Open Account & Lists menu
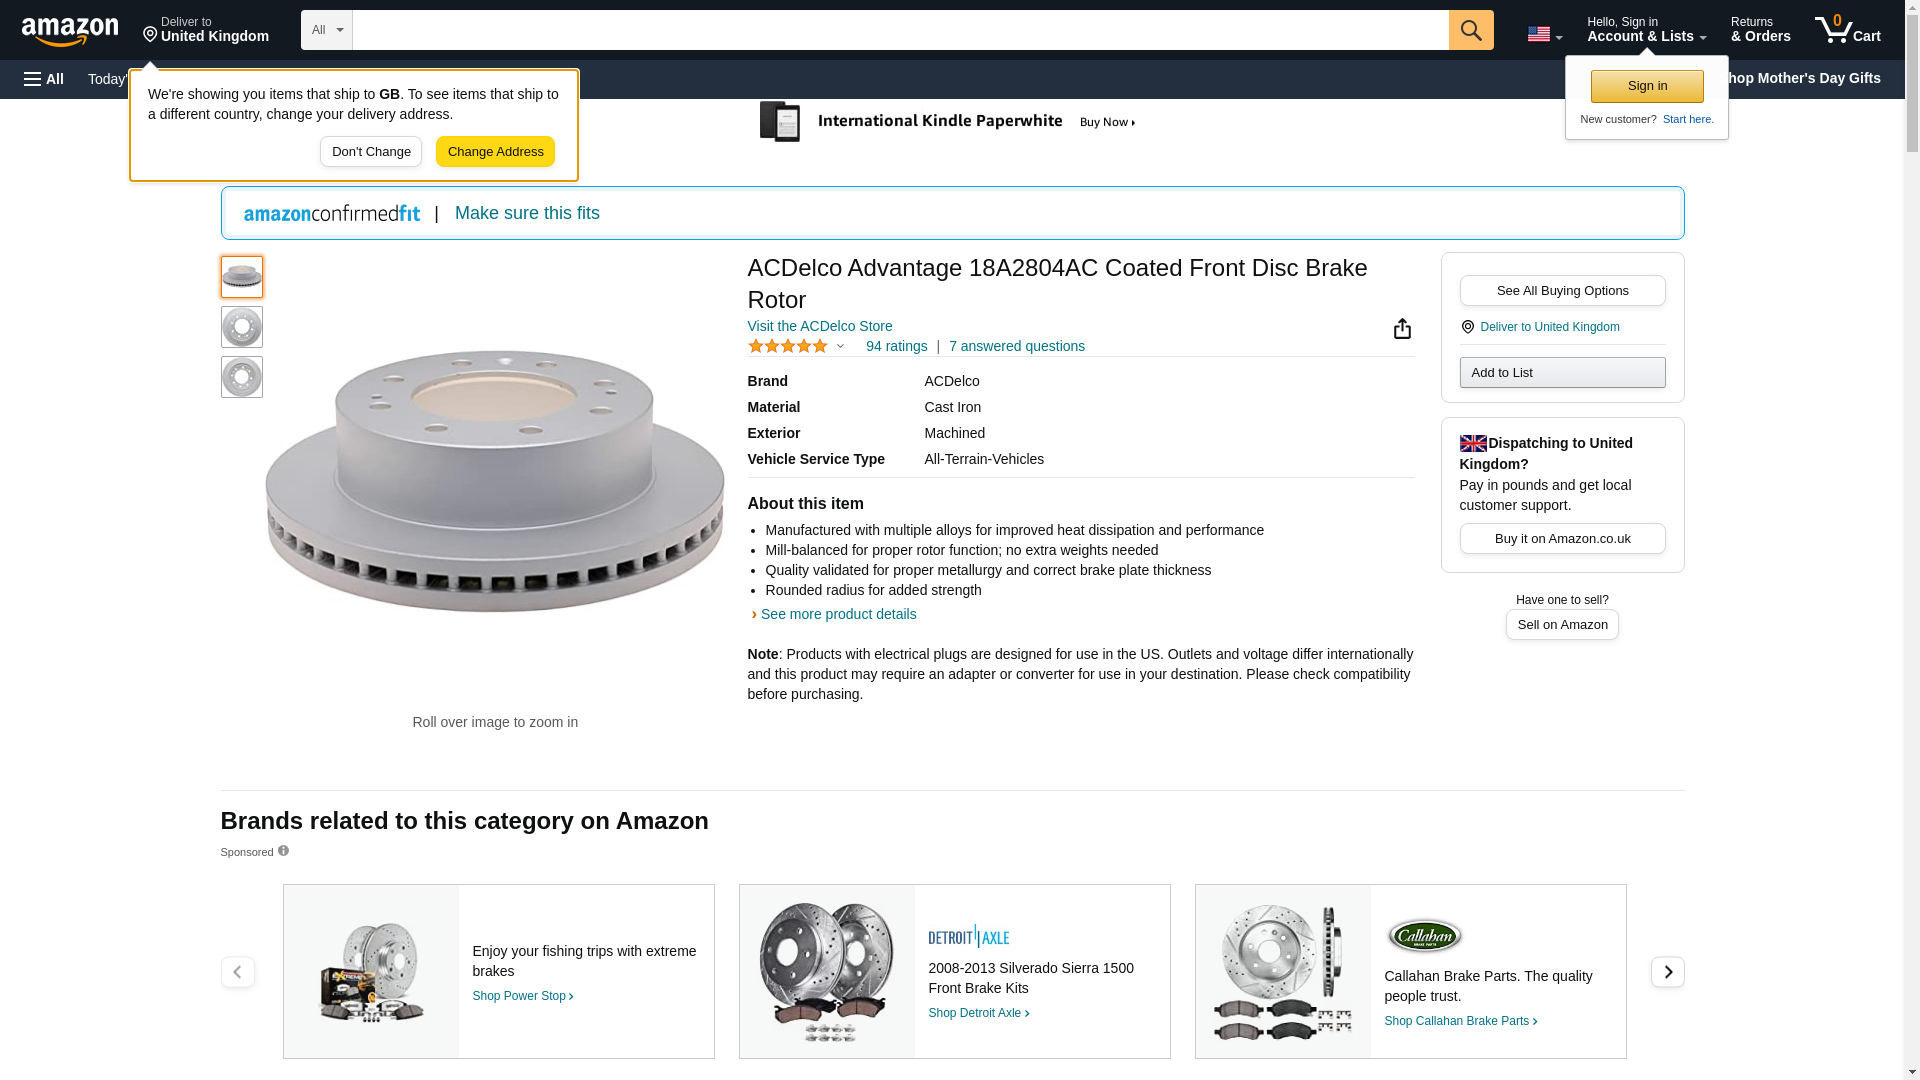 pyautogui.click(x=1646, y=30)
